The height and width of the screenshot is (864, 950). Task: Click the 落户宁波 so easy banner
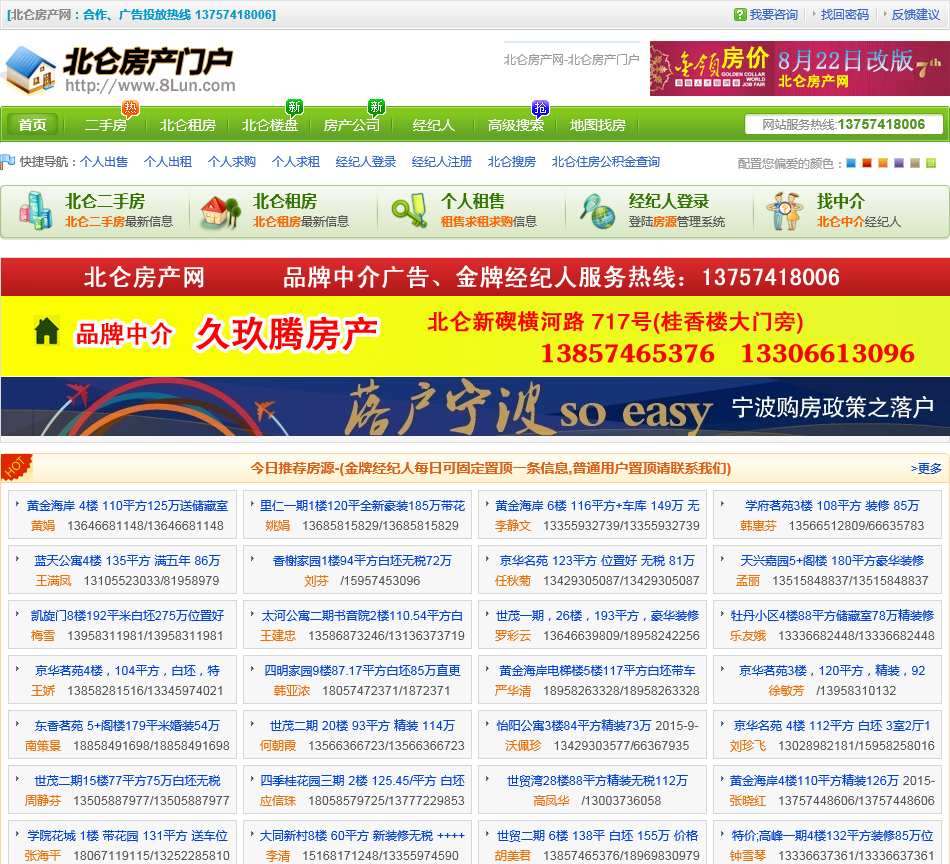(x=475, y=407)
